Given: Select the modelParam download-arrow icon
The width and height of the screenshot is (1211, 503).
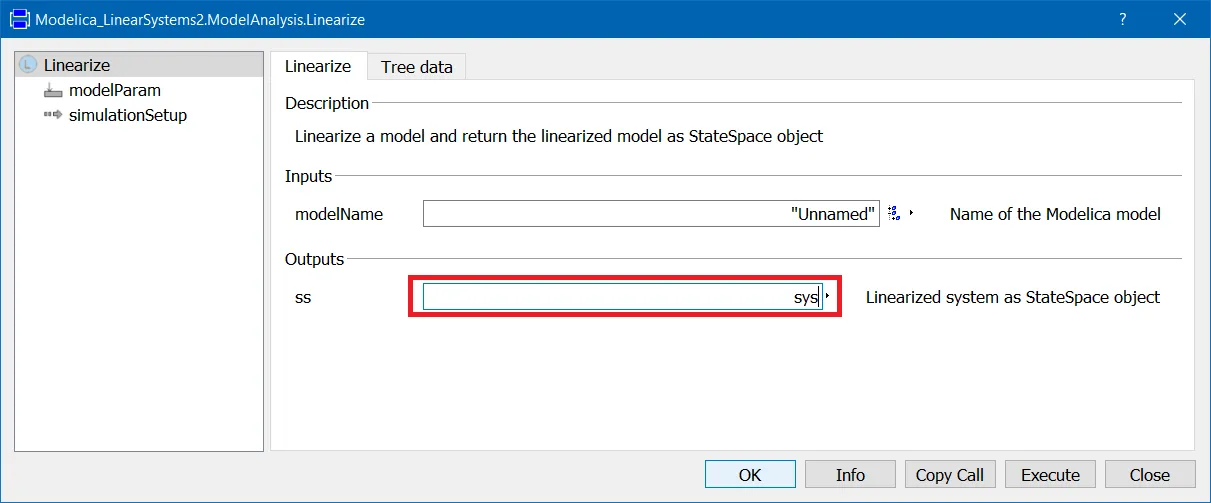Looking at the screenshot, I should coord(53,91).
